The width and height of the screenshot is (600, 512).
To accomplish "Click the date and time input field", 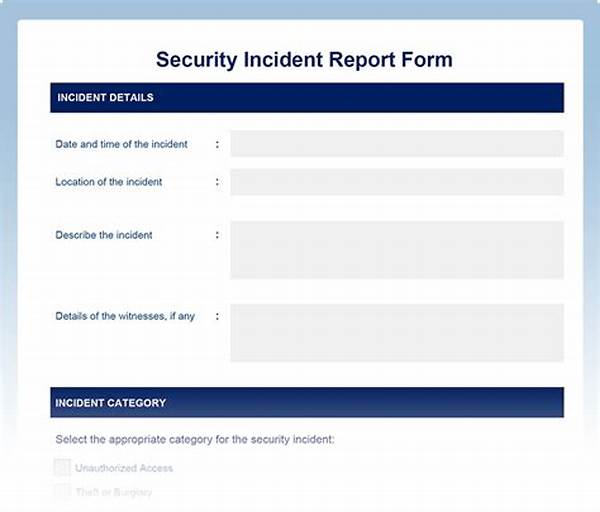I will 396,144.
